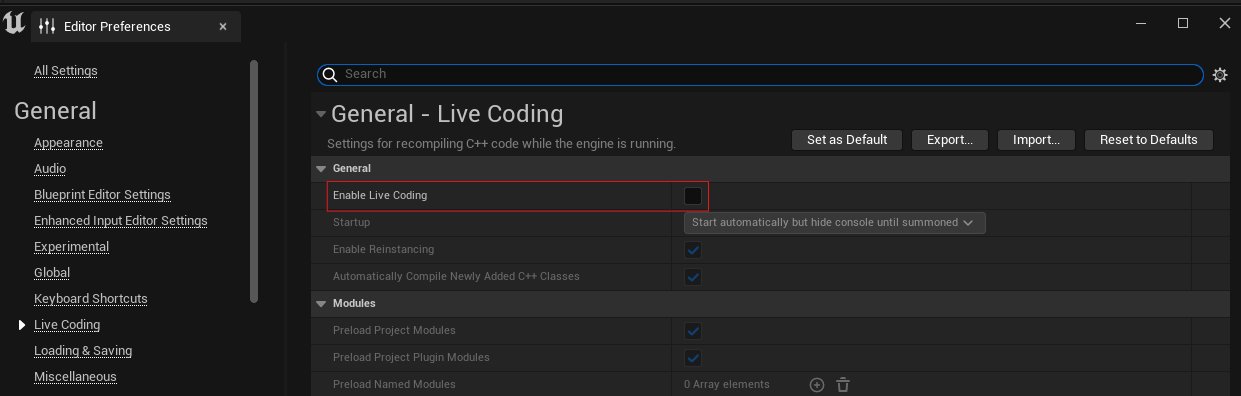Click the sidebar vertical scrollbar
The height and width of the screenshot is (396, 1241).
pyautogui.click(x=254, y=180)
